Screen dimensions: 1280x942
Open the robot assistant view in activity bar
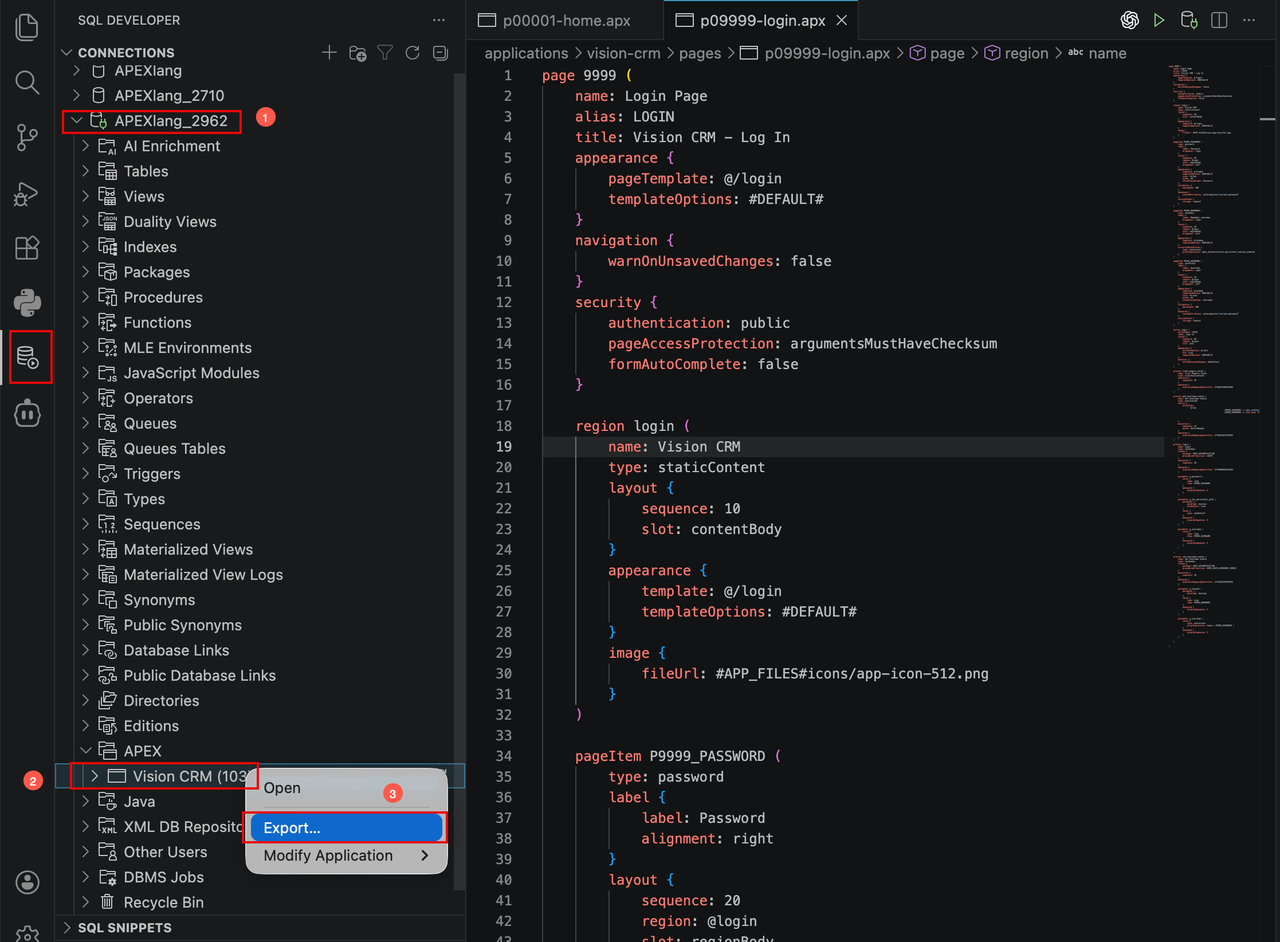(x=28, y=413)
